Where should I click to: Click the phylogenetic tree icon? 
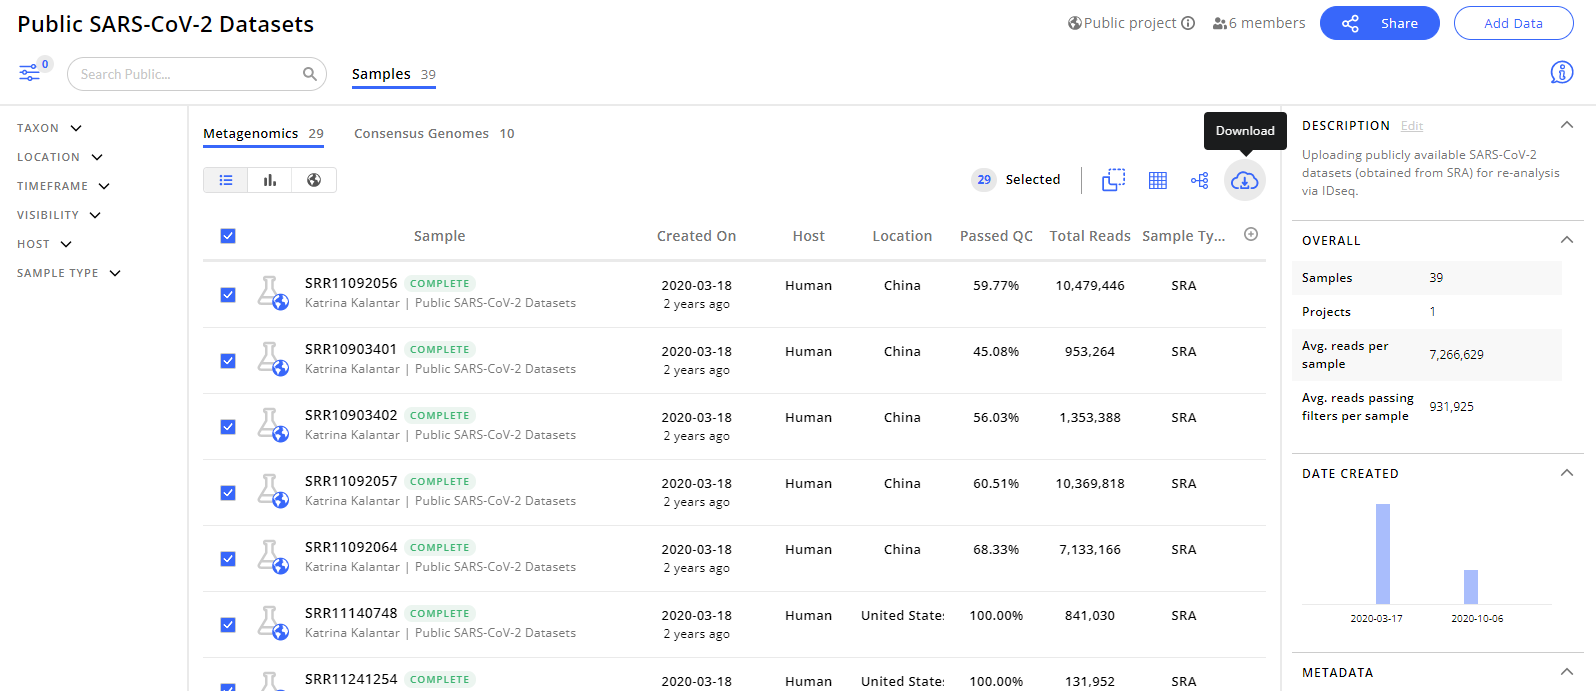pos(1200,180)
